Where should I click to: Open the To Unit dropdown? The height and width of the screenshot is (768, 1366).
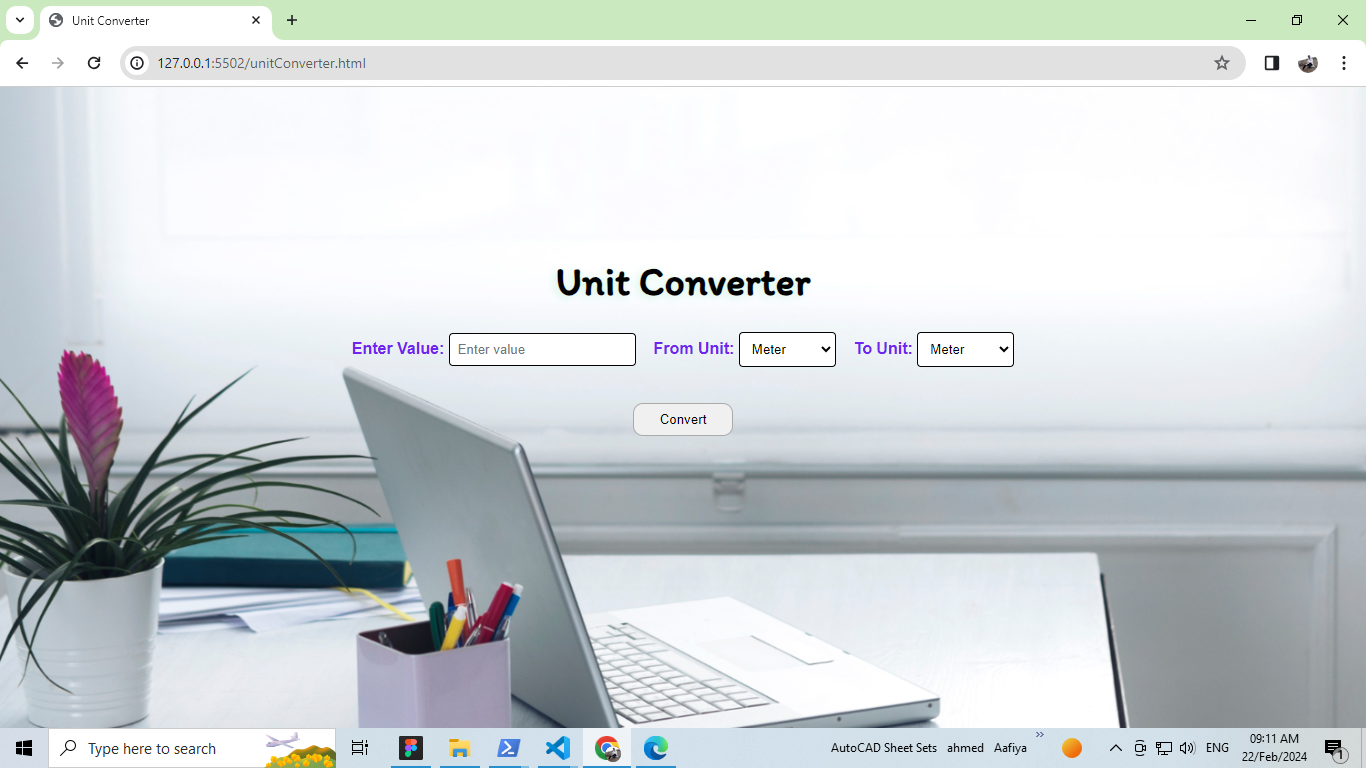964,349
